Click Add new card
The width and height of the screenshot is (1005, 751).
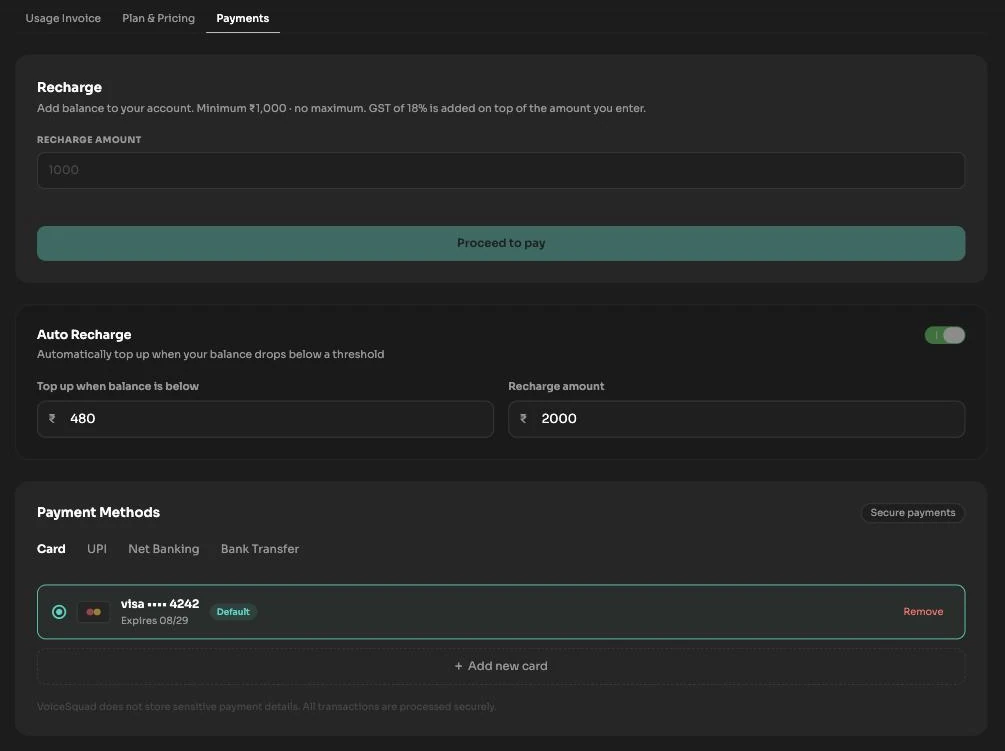click(x=501, y=666)
